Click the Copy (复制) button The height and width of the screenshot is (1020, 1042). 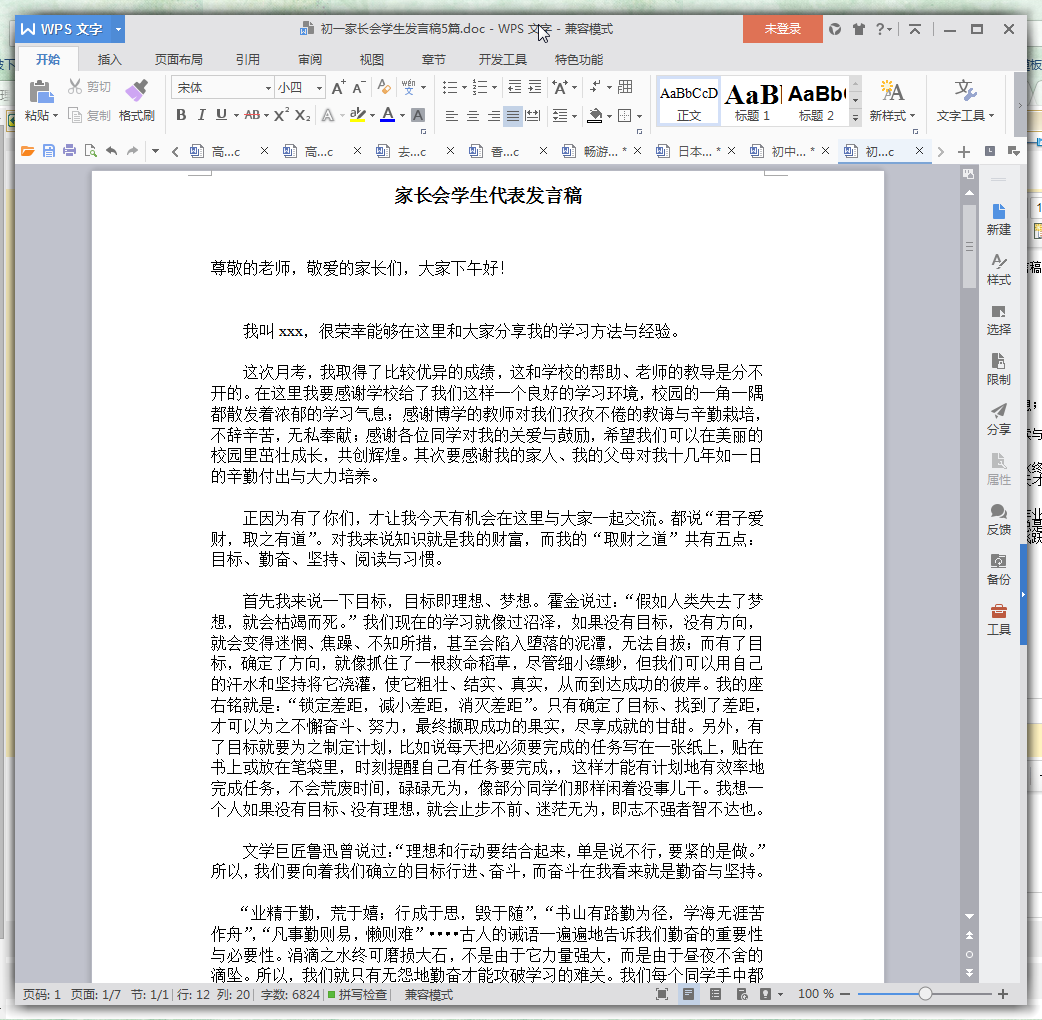pos(89,116)
